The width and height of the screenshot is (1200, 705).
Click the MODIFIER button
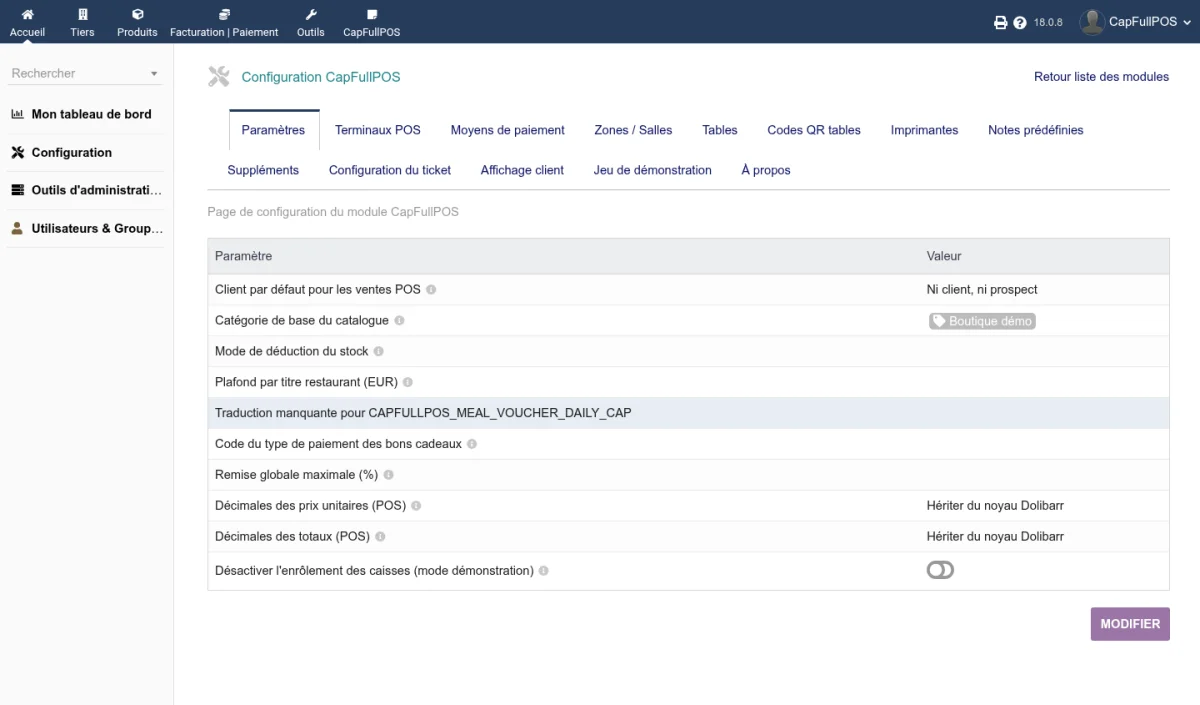coord(1130,624)
